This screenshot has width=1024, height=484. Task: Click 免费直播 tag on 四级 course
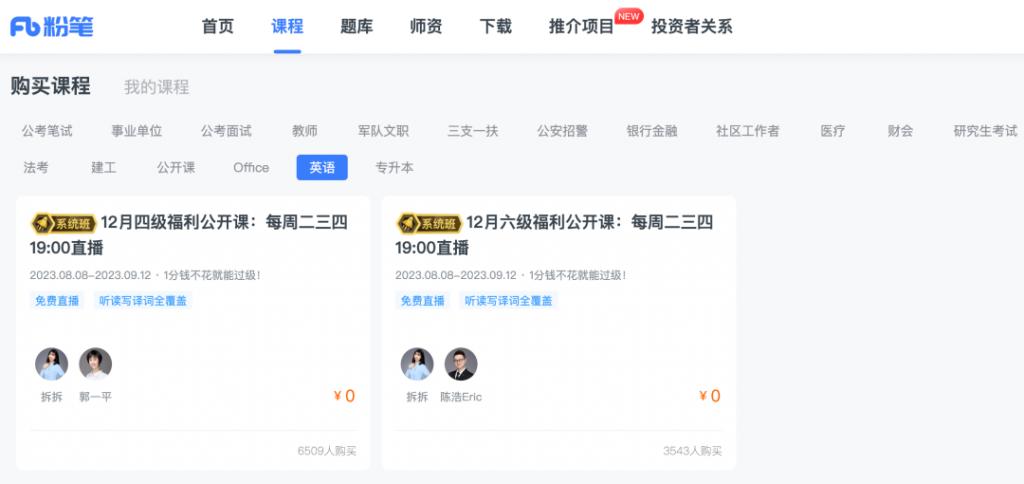pyautogui.click(x=57, y=300)
